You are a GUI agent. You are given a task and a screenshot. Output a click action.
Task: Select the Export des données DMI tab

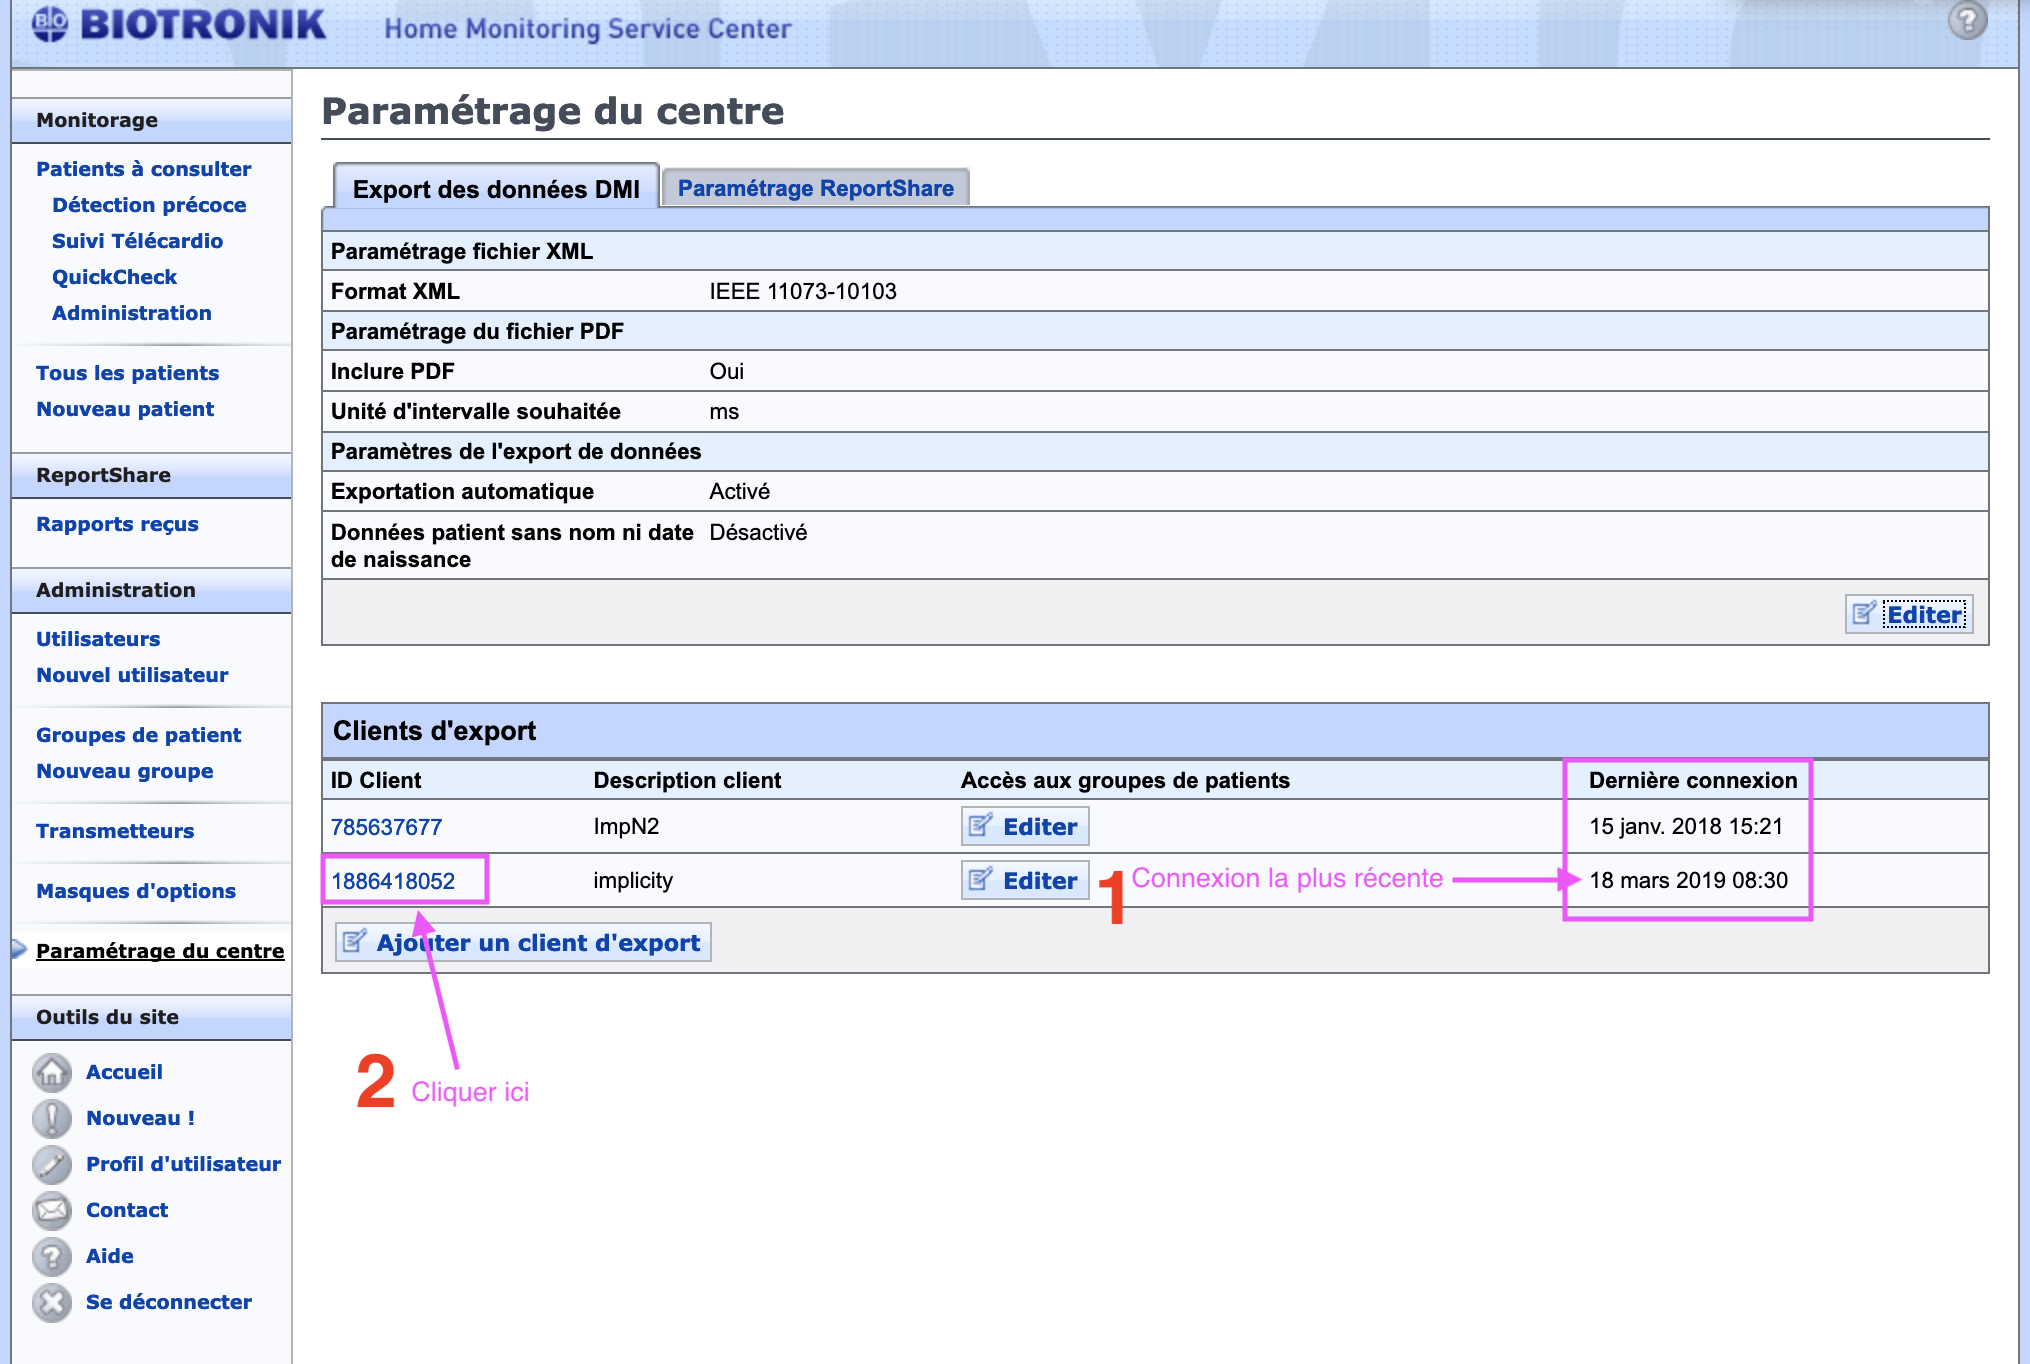[x=496, y=188]
